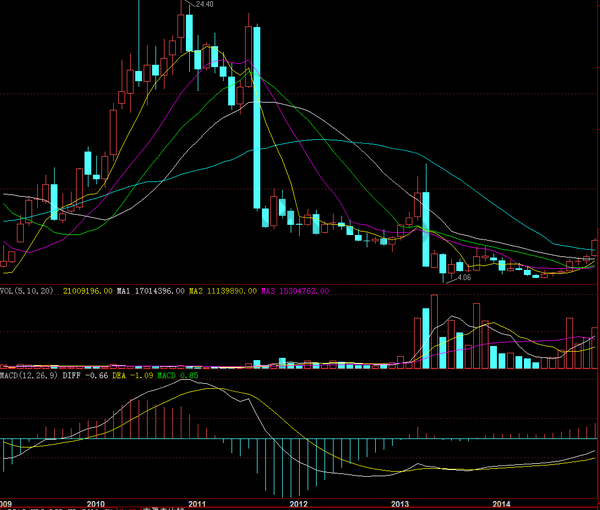Jump to the 2011 time axis marker

[198, 503]
